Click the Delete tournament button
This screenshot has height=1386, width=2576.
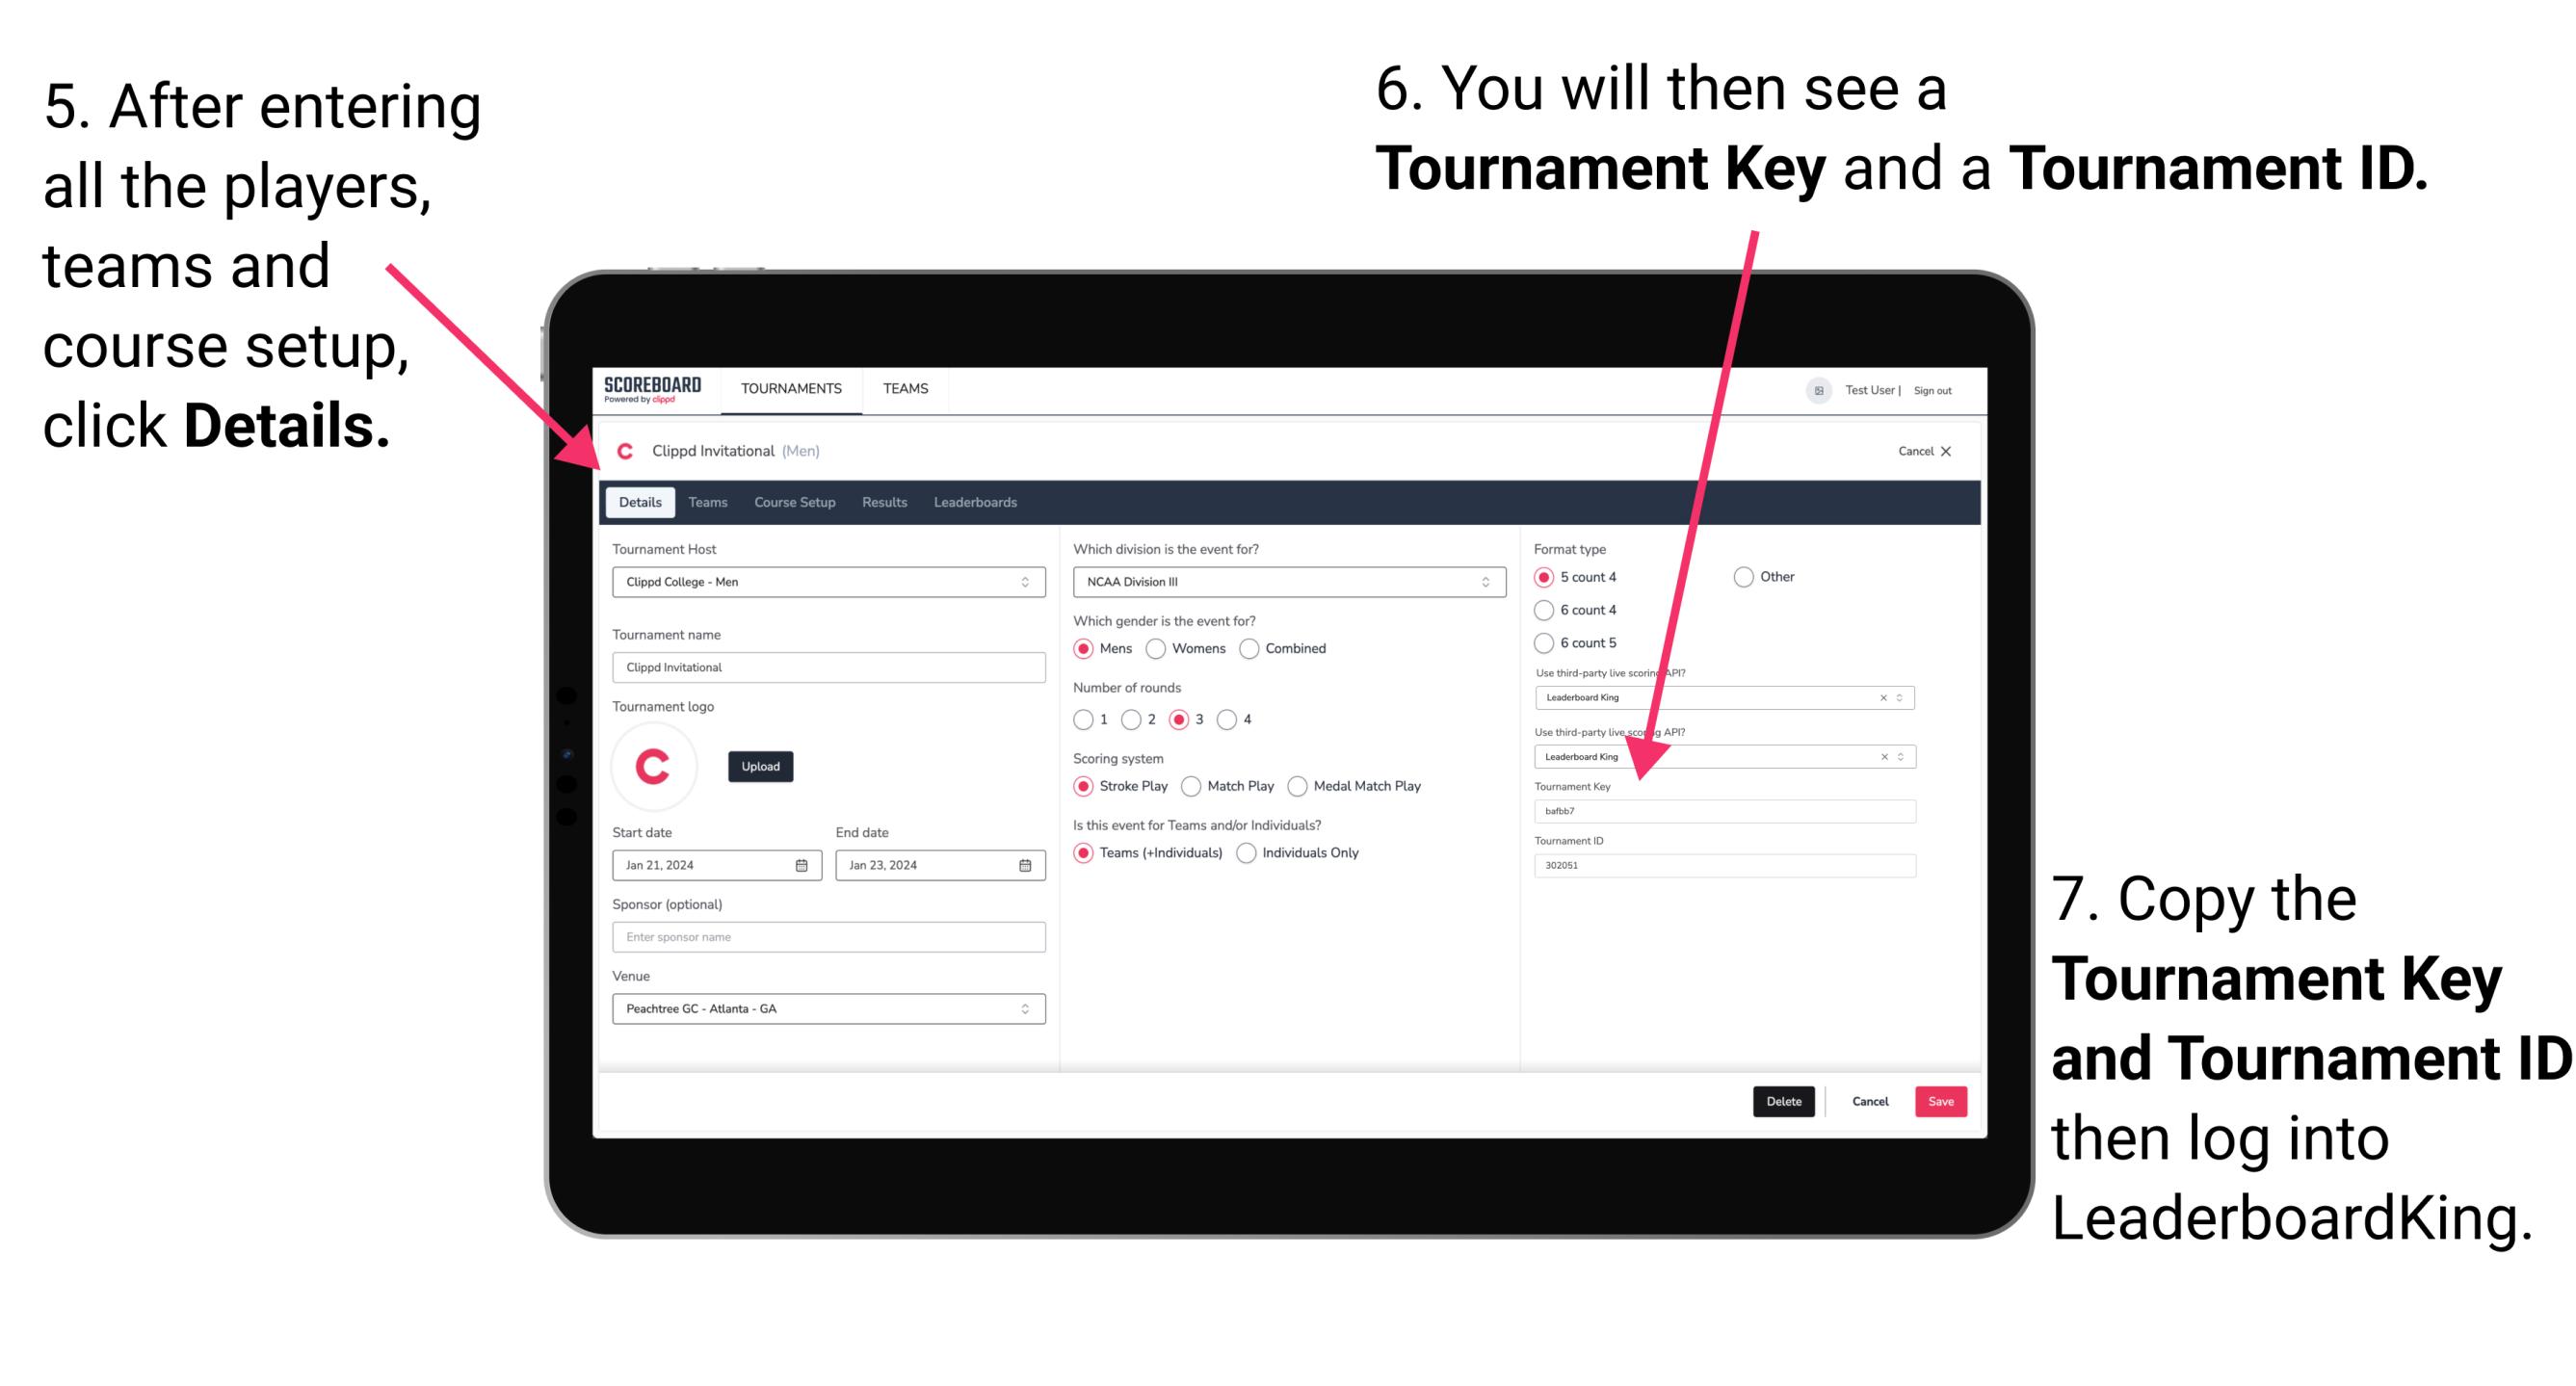click(x=1784, y=1101)
